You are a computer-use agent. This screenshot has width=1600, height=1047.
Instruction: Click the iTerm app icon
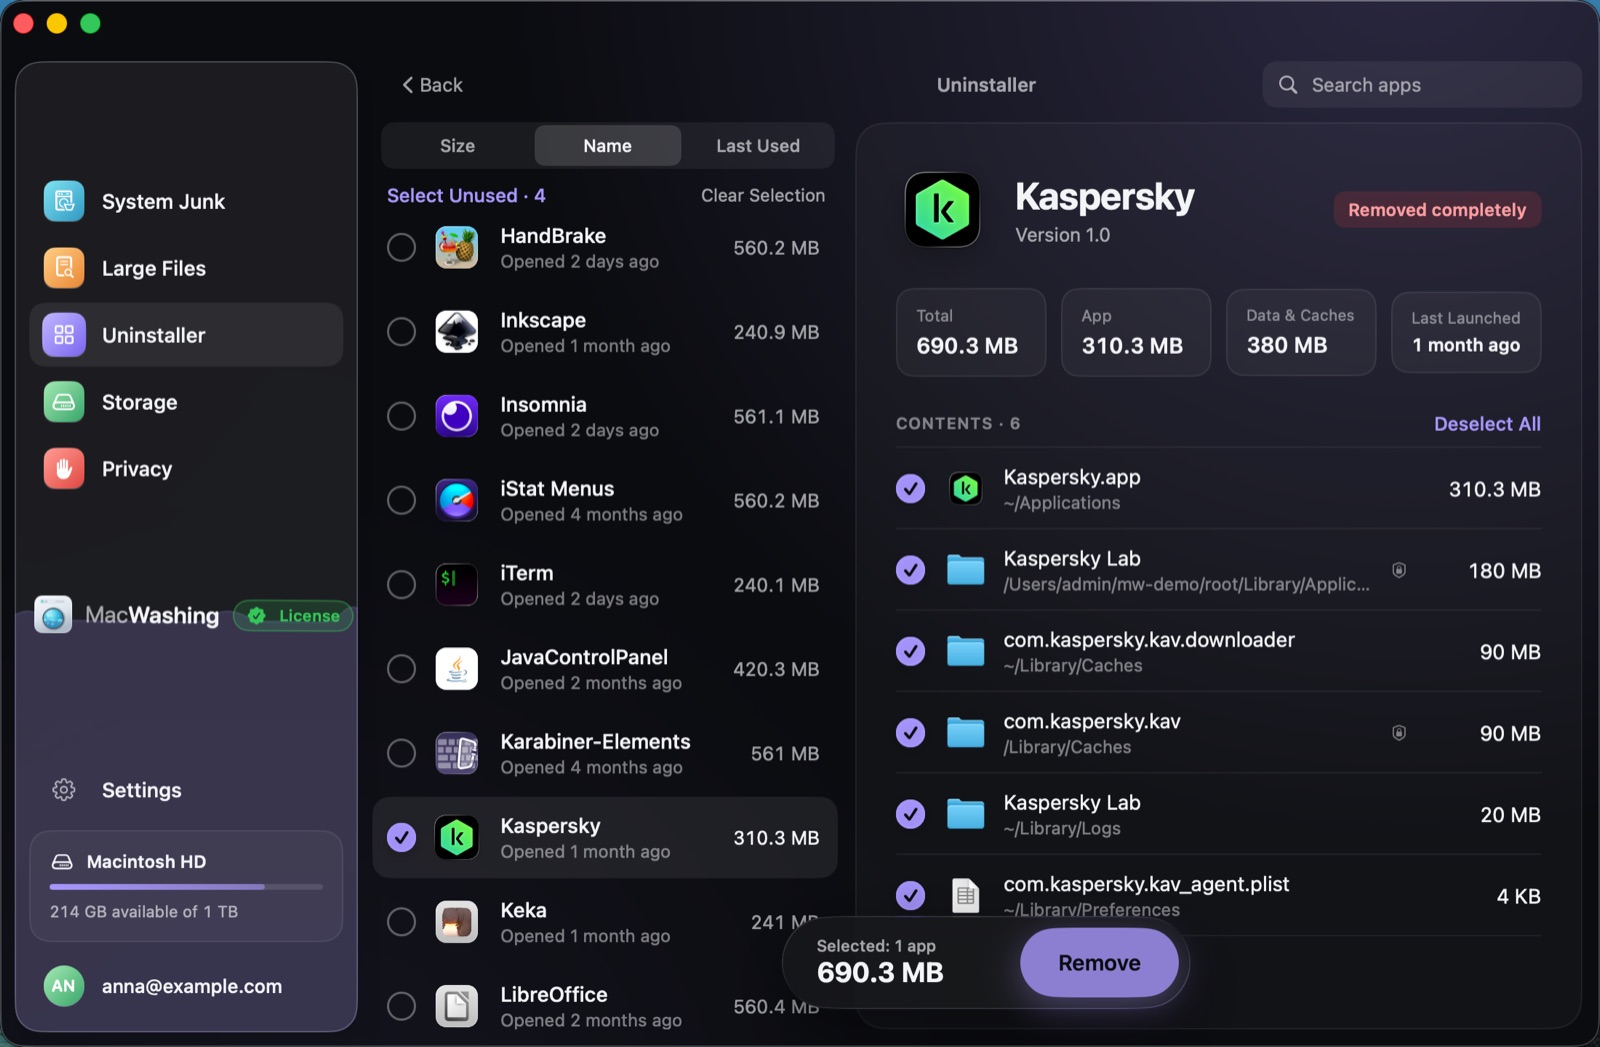tap(457, 584)
